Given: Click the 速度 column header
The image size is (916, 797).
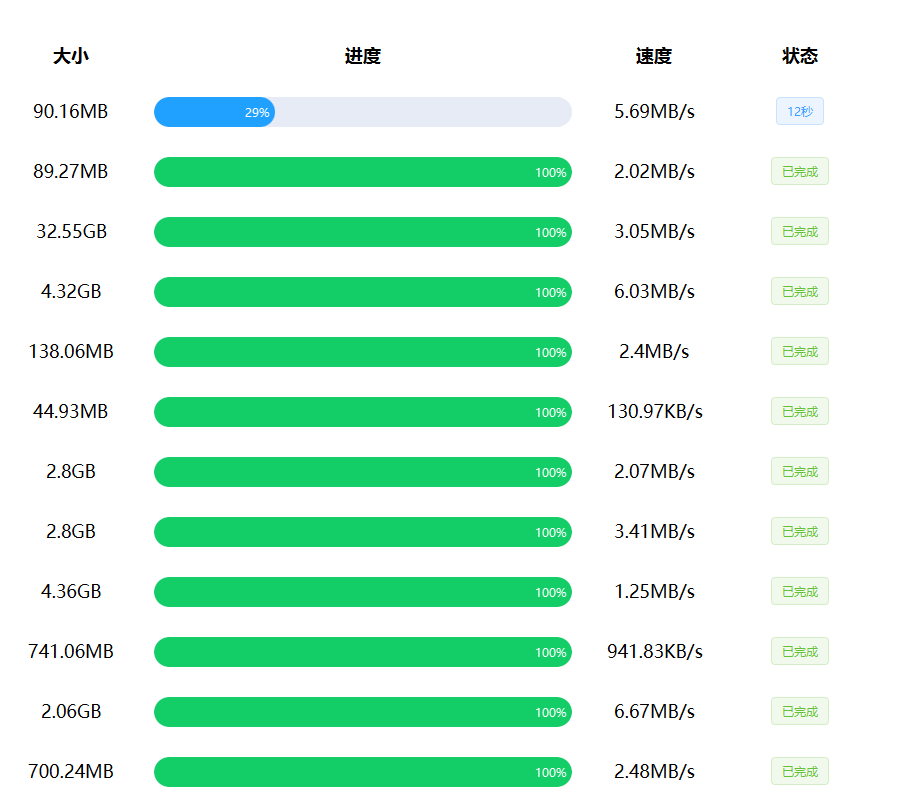Looking at the screenshot, I should click(x=654, y=56).
